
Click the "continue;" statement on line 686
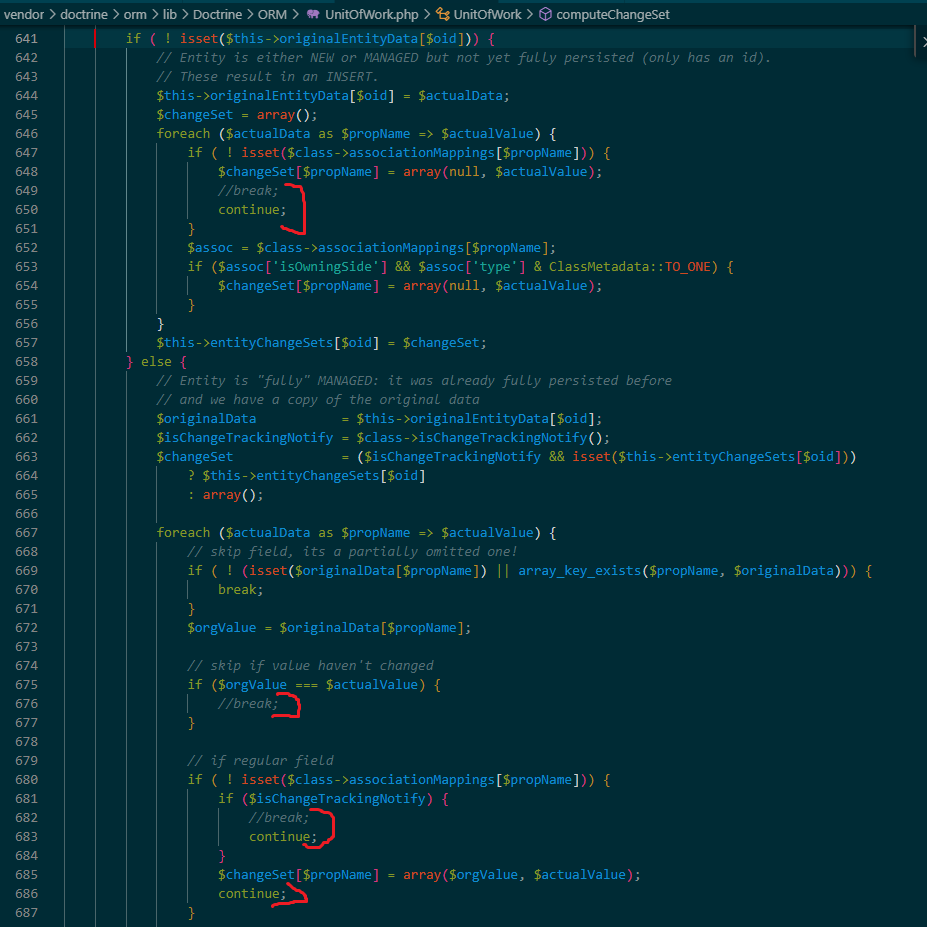point(252,893)
